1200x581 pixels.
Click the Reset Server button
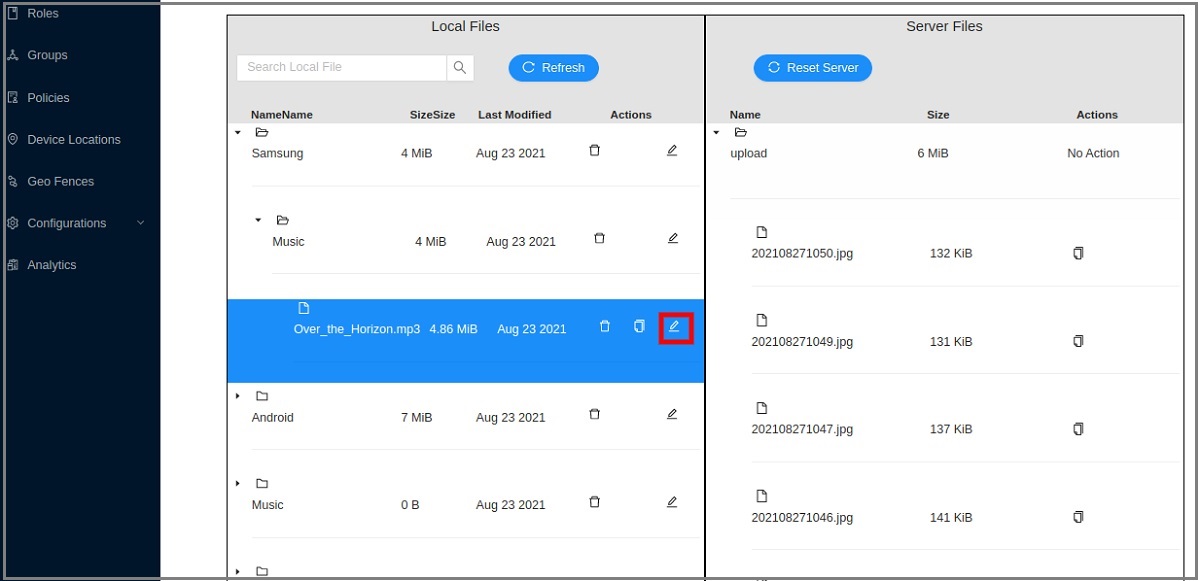(812, 68)
